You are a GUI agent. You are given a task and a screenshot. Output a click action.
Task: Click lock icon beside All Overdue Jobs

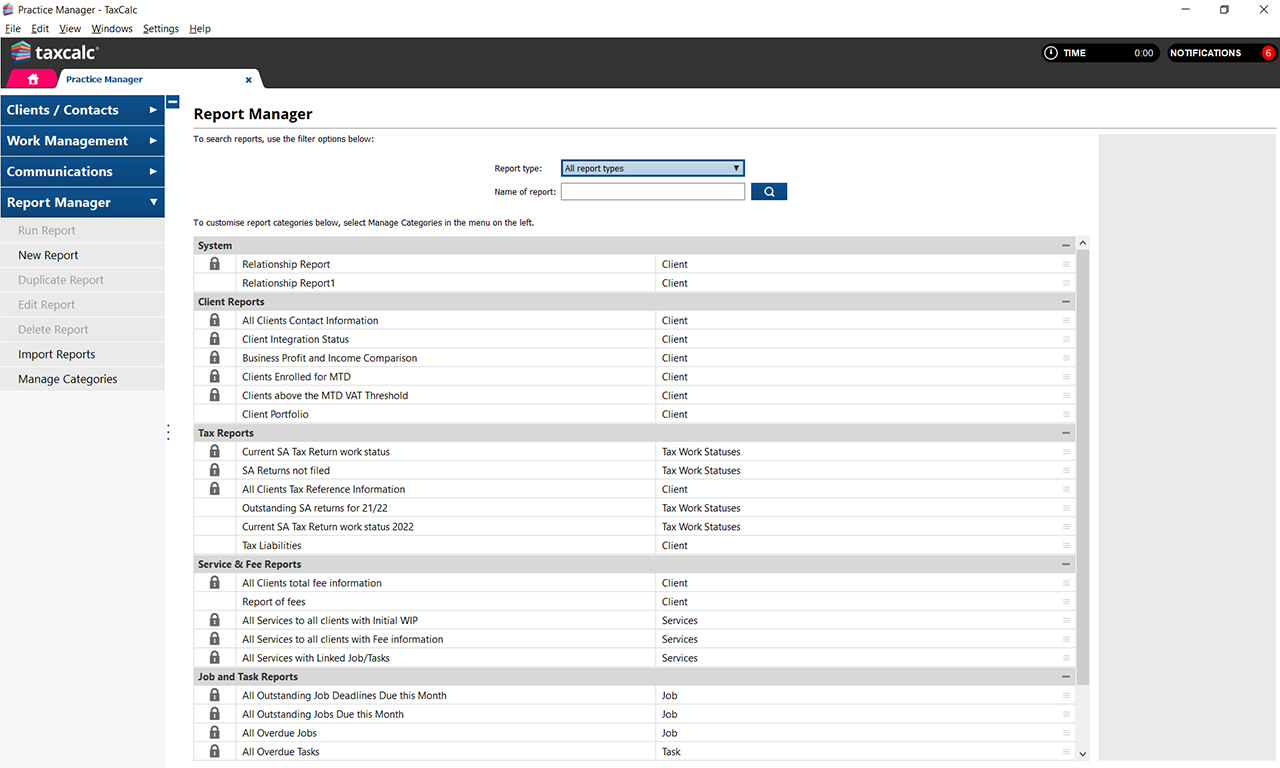point(214,733)
